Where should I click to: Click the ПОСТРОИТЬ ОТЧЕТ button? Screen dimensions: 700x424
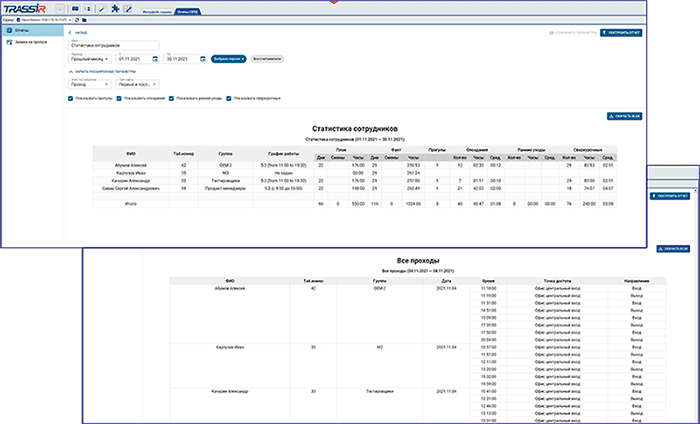(x=620, y=33)
